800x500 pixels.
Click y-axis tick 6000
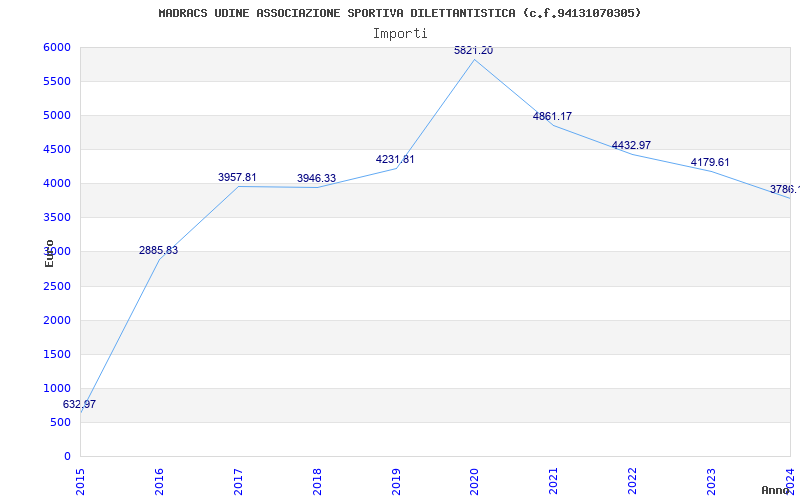(57, 47)
